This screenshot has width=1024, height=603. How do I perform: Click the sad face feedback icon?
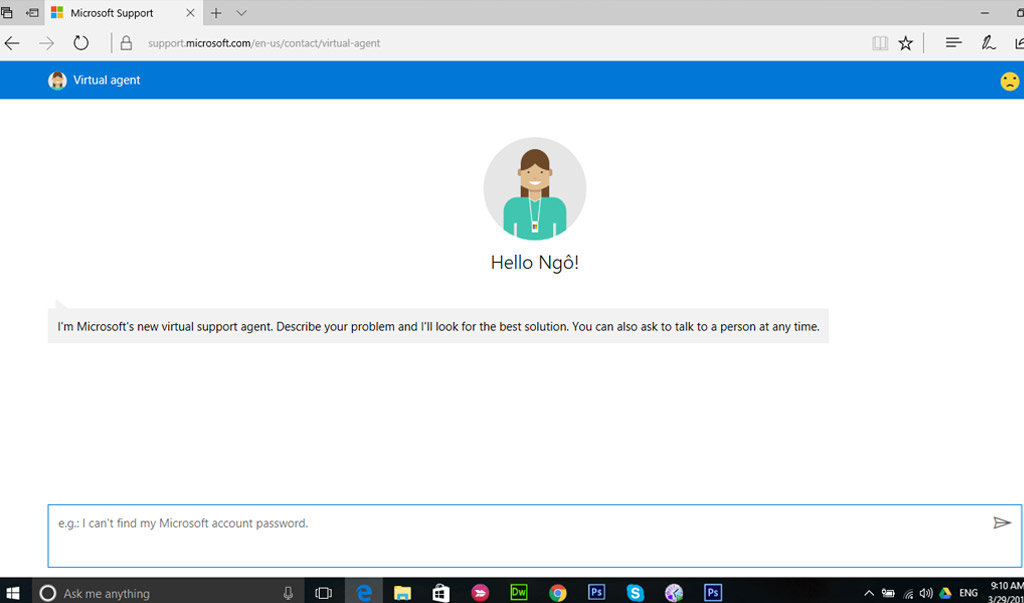point(1010,81)
